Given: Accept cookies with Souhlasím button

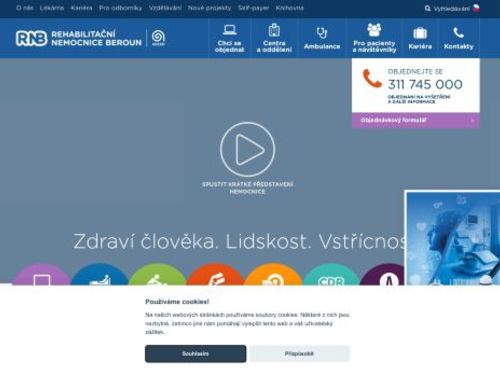Looking at the screenshot, I should click(195, 354).
